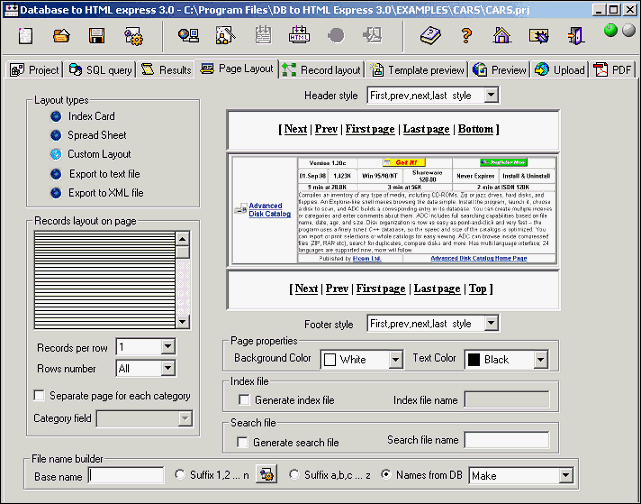Click the records layout scrollbar up arrow
641x504 pixels.
click(x=182, y=238)
